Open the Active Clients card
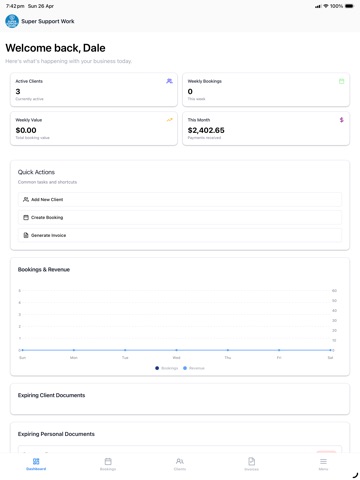This screenshot has height=480, width=360. tap(94, 90)
